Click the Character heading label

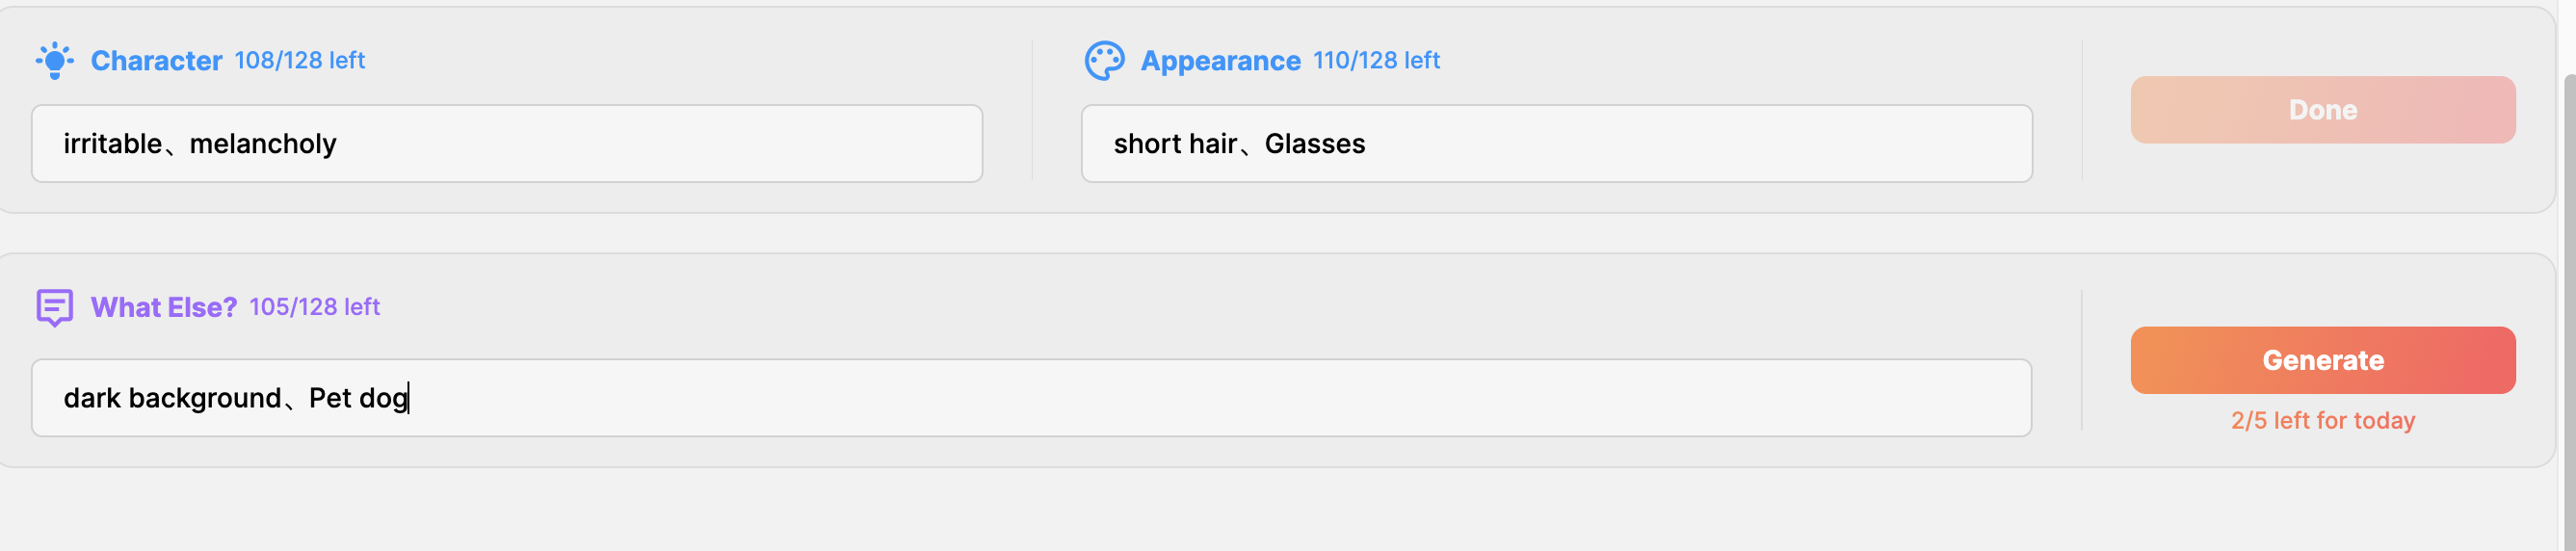[x=156, y=61]
